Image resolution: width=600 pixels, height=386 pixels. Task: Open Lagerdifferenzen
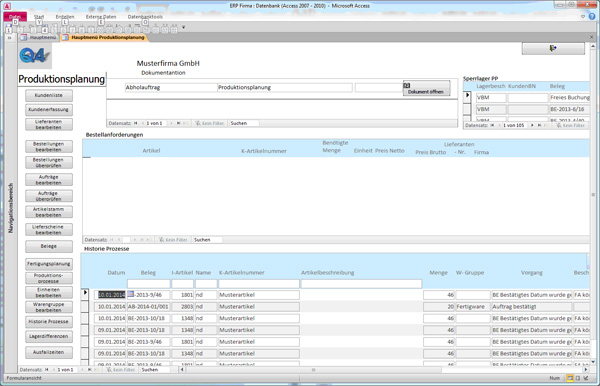pos(49,336)
